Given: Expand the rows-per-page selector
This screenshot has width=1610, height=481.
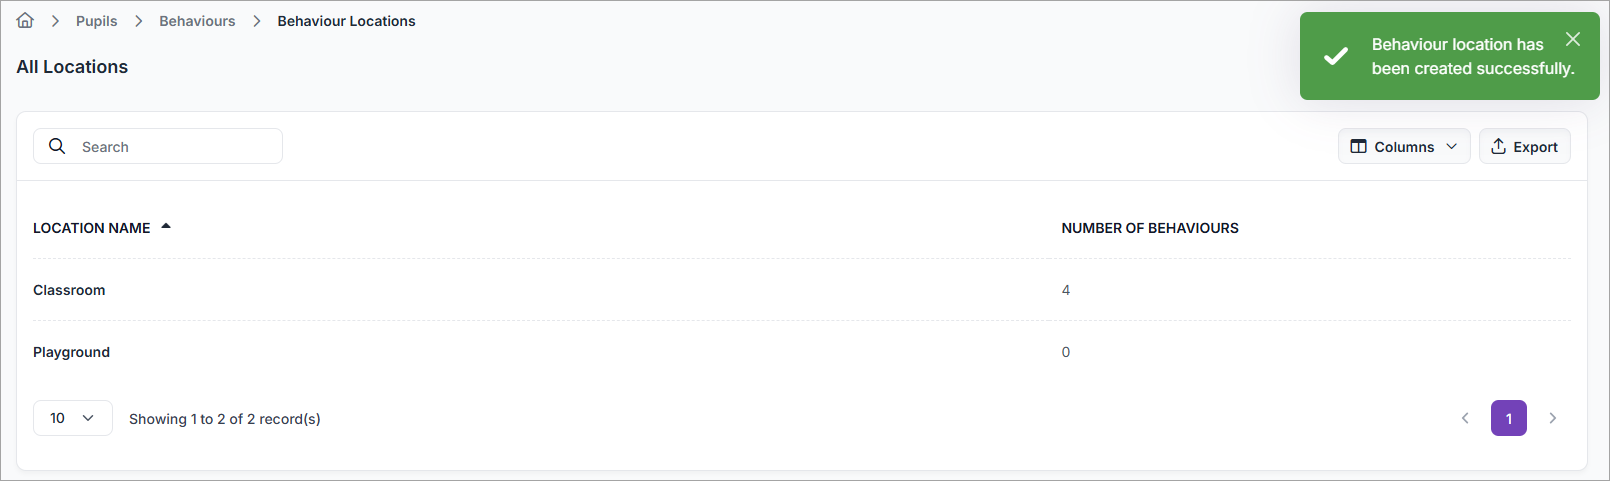Looking at the screenshot, I should coord(73,418).
